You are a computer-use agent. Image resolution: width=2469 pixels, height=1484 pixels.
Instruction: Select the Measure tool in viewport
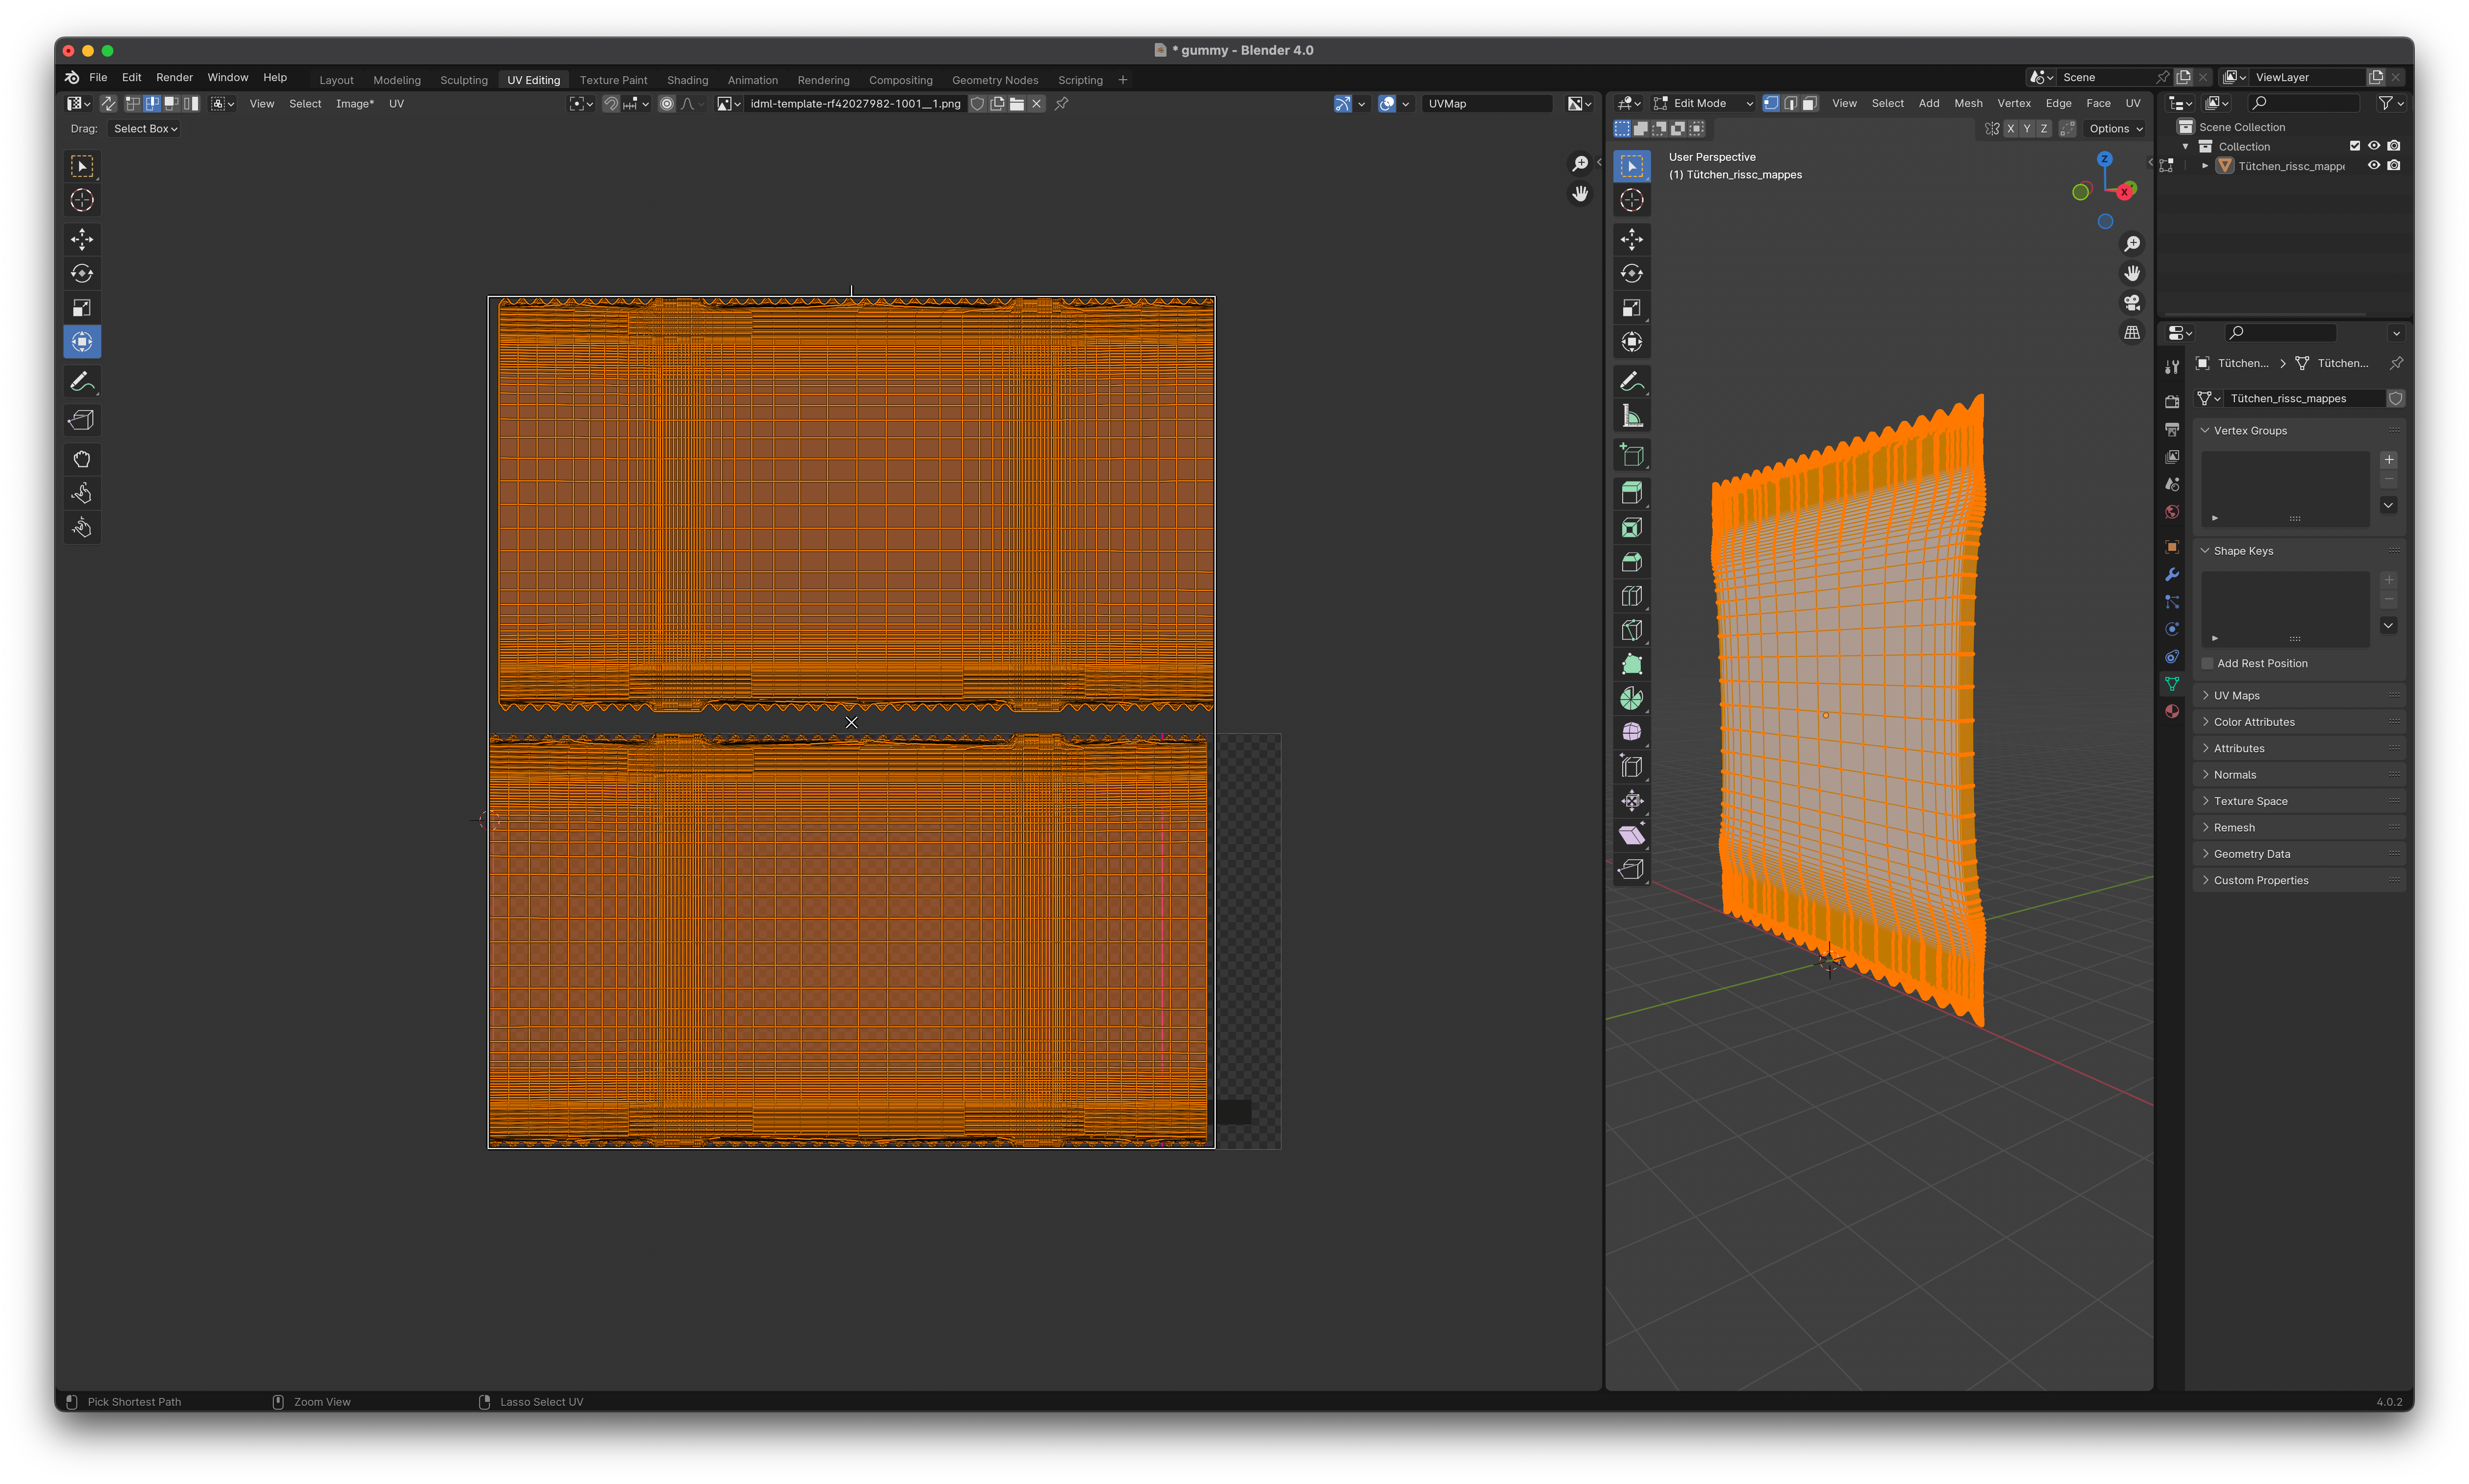pyautogui.click(x=1631, y=416)
